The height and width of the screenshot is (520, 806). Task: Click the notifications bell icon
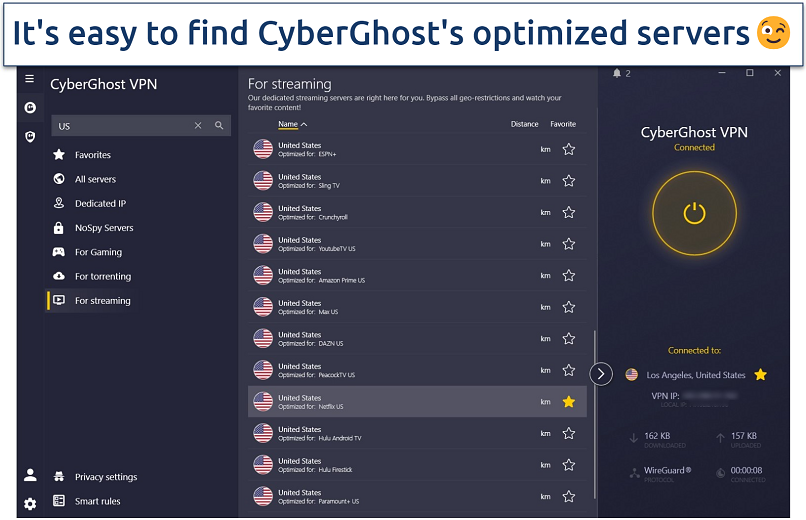click(617, 73)
